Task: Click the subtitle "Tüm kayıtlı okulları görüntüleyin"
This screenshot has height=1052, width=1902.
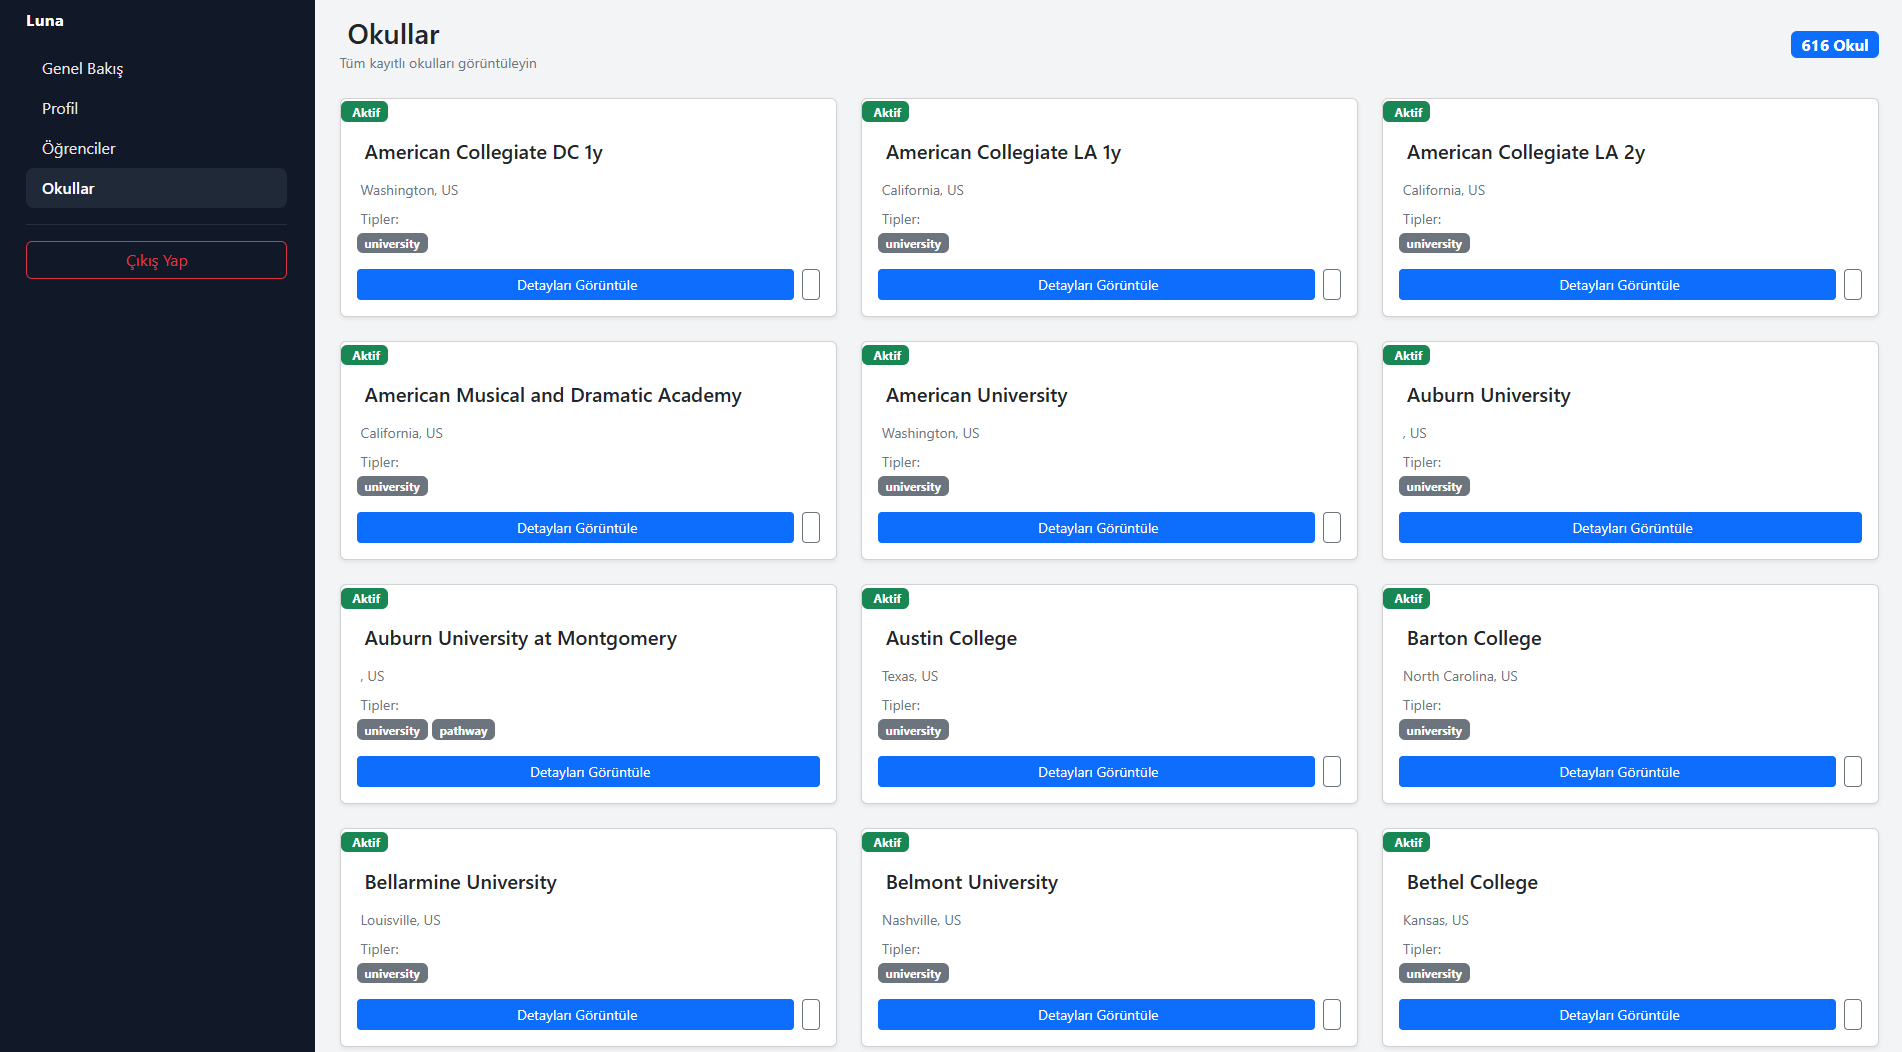Action: 438,63
